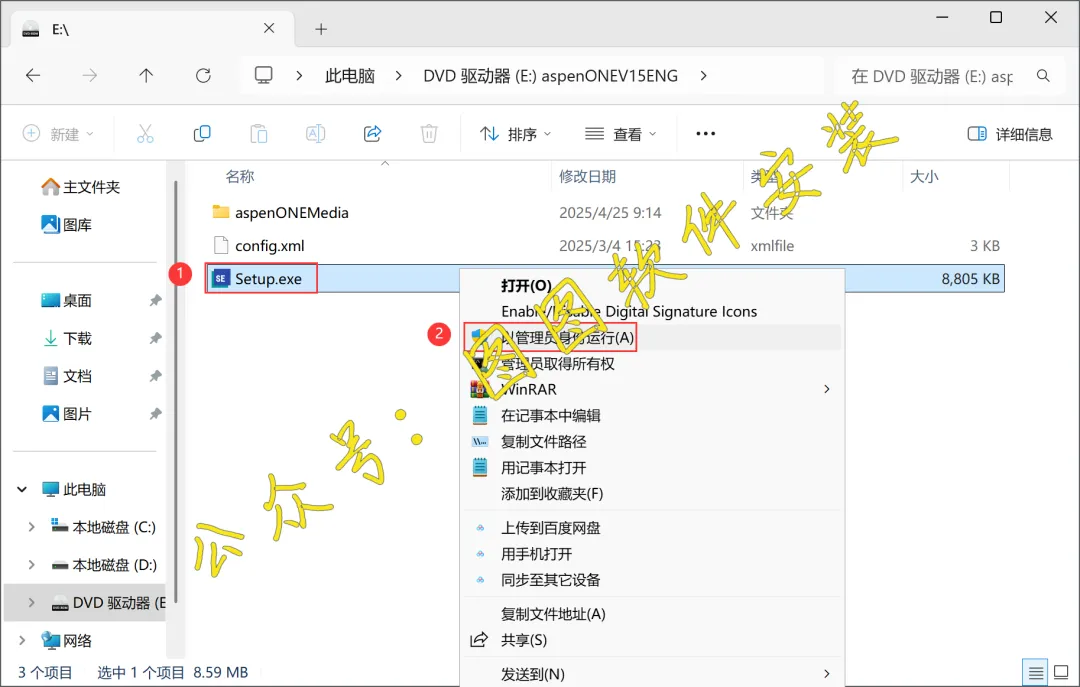Click the aspenONEMedia folder icon
Viewport: 1080px width, 687px height.
(x=220, y=212)
